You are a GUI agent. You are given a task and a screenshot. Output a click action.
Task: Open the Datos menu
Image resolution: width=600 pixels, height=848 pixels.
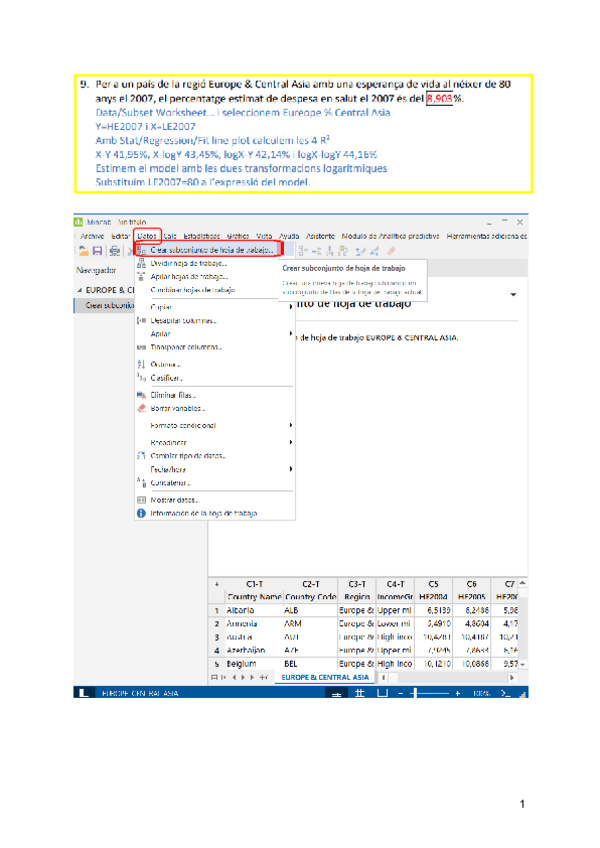click(x=147, y=236)
